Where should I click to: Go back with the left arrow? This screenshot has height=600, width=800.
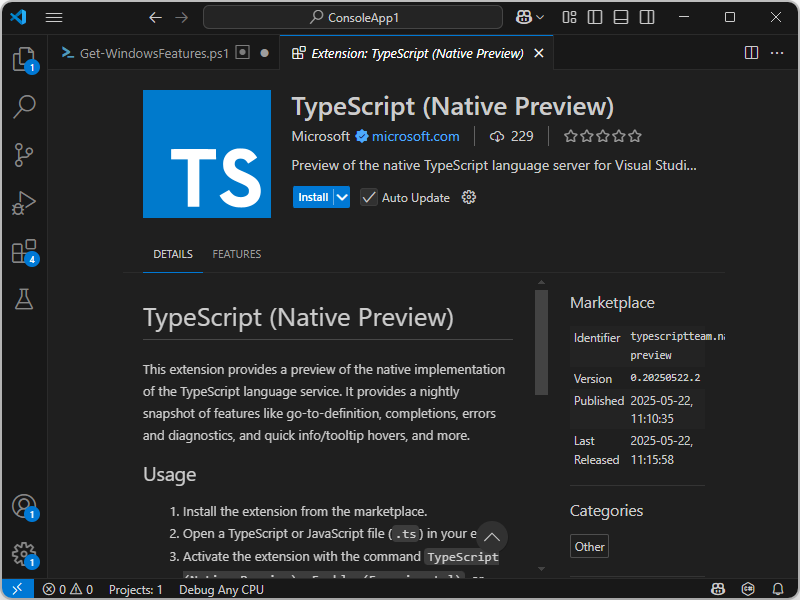pyautogui.click(x=155, y=18)
